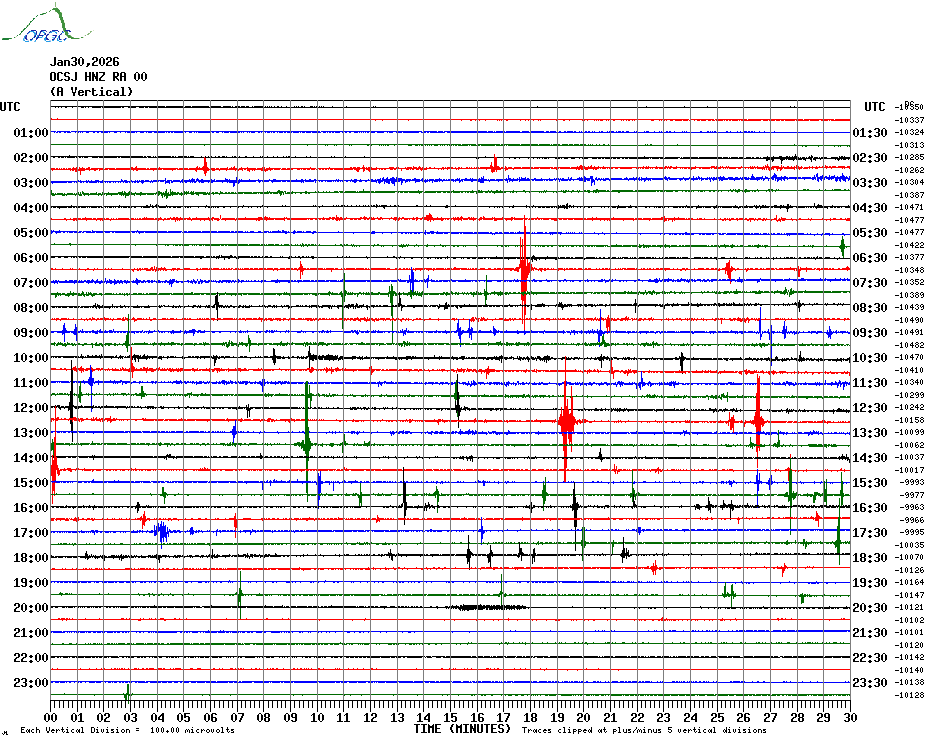Click the 08:30 half-hour label
This screenshot has height=744, width=930.
point(870,307)
